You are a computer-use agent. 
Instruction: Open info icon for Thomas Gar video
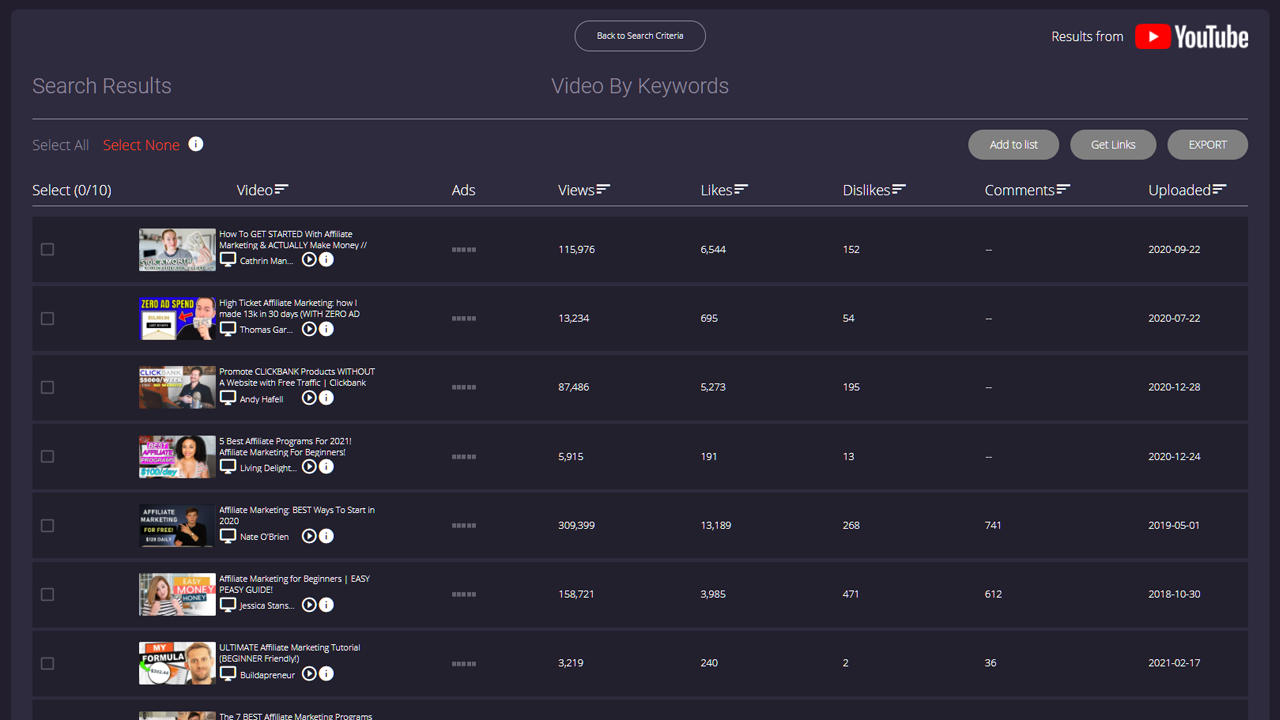click(x=326, y=329)
